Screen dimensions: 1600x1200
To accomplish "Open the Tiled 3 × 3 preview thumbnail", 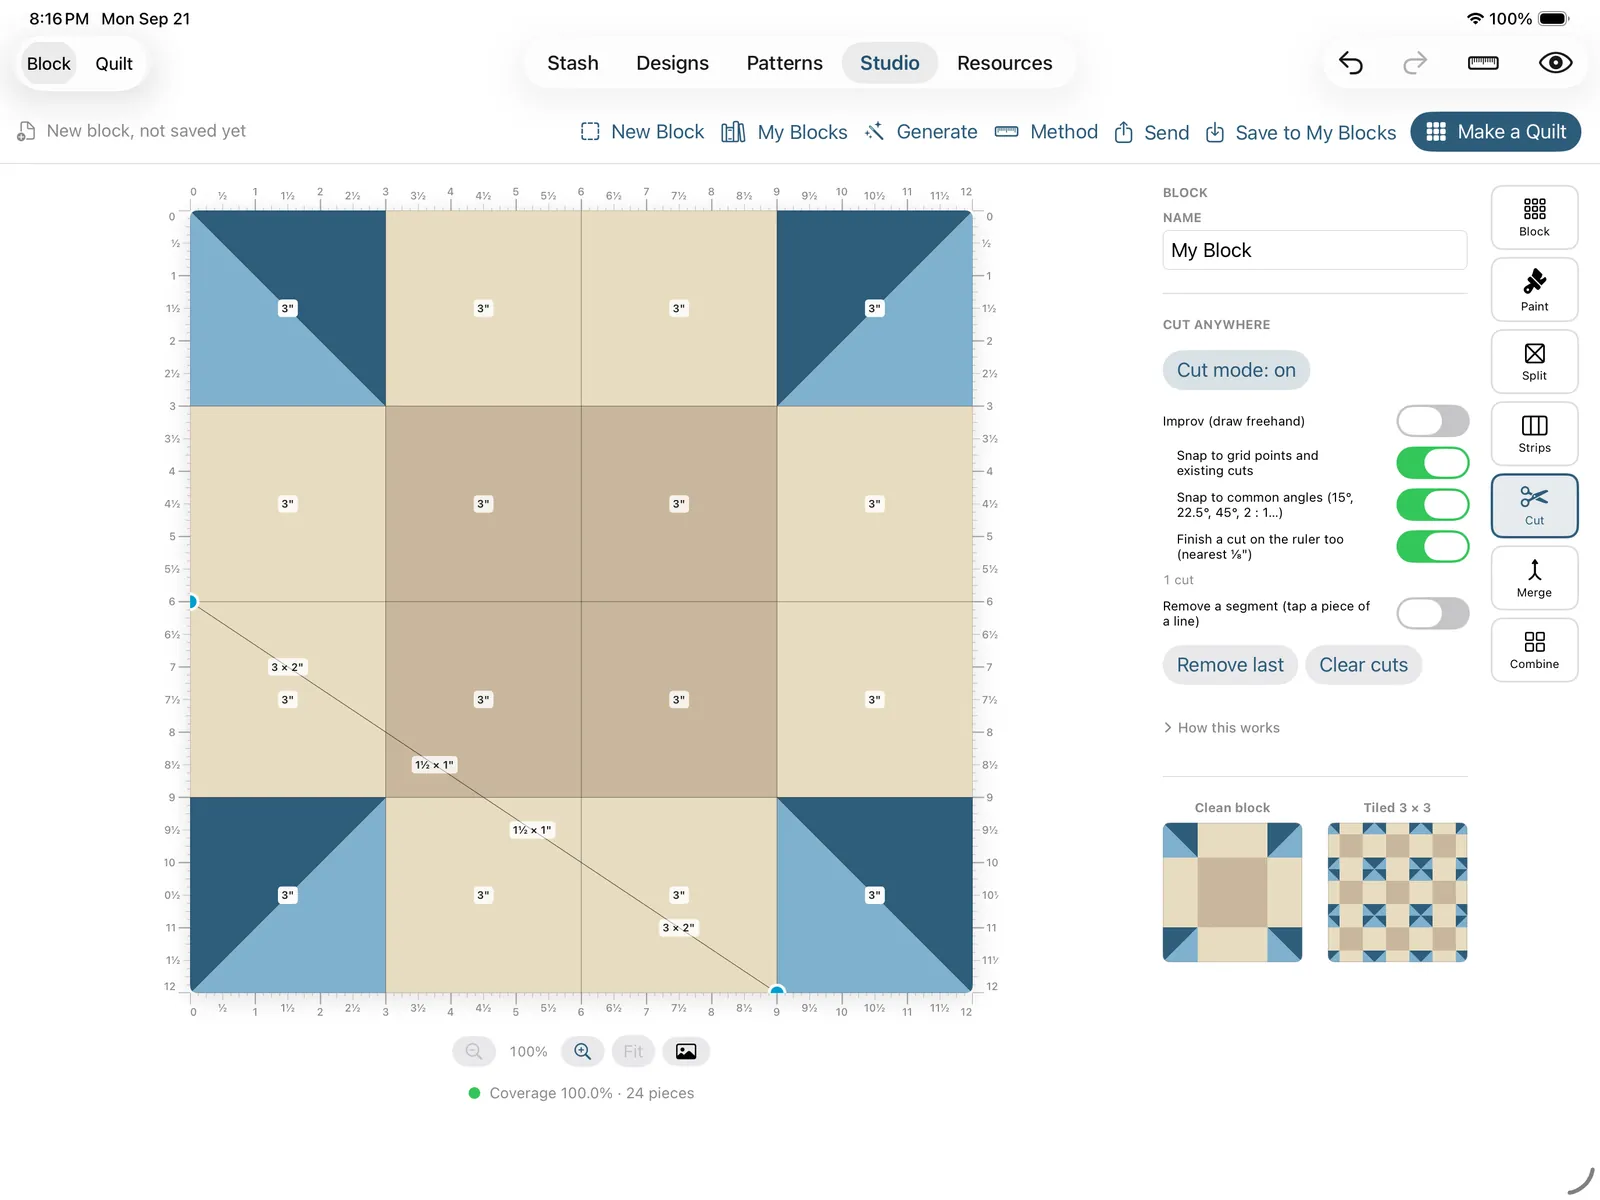I will 1397,892.
